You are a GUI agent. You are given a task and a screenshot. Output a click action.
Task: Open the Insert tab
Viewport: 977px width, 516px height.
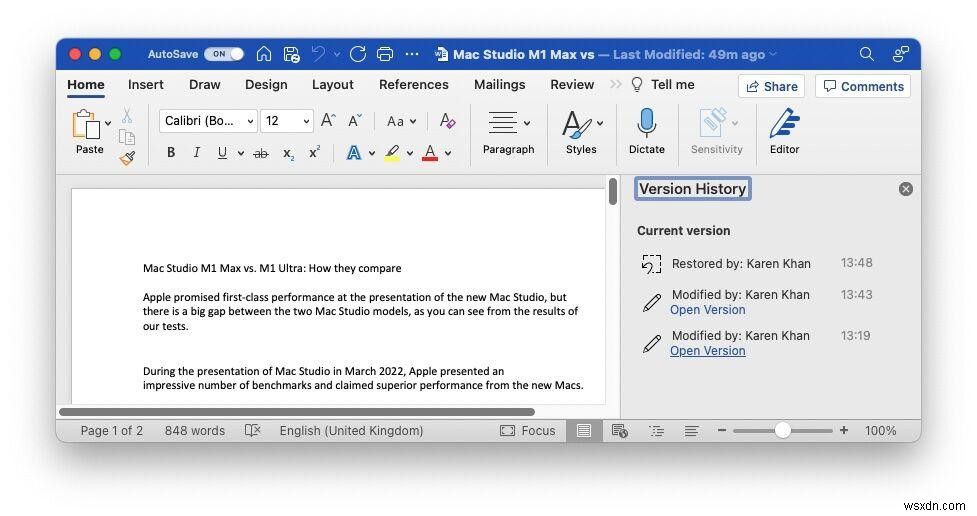point(146,85)
